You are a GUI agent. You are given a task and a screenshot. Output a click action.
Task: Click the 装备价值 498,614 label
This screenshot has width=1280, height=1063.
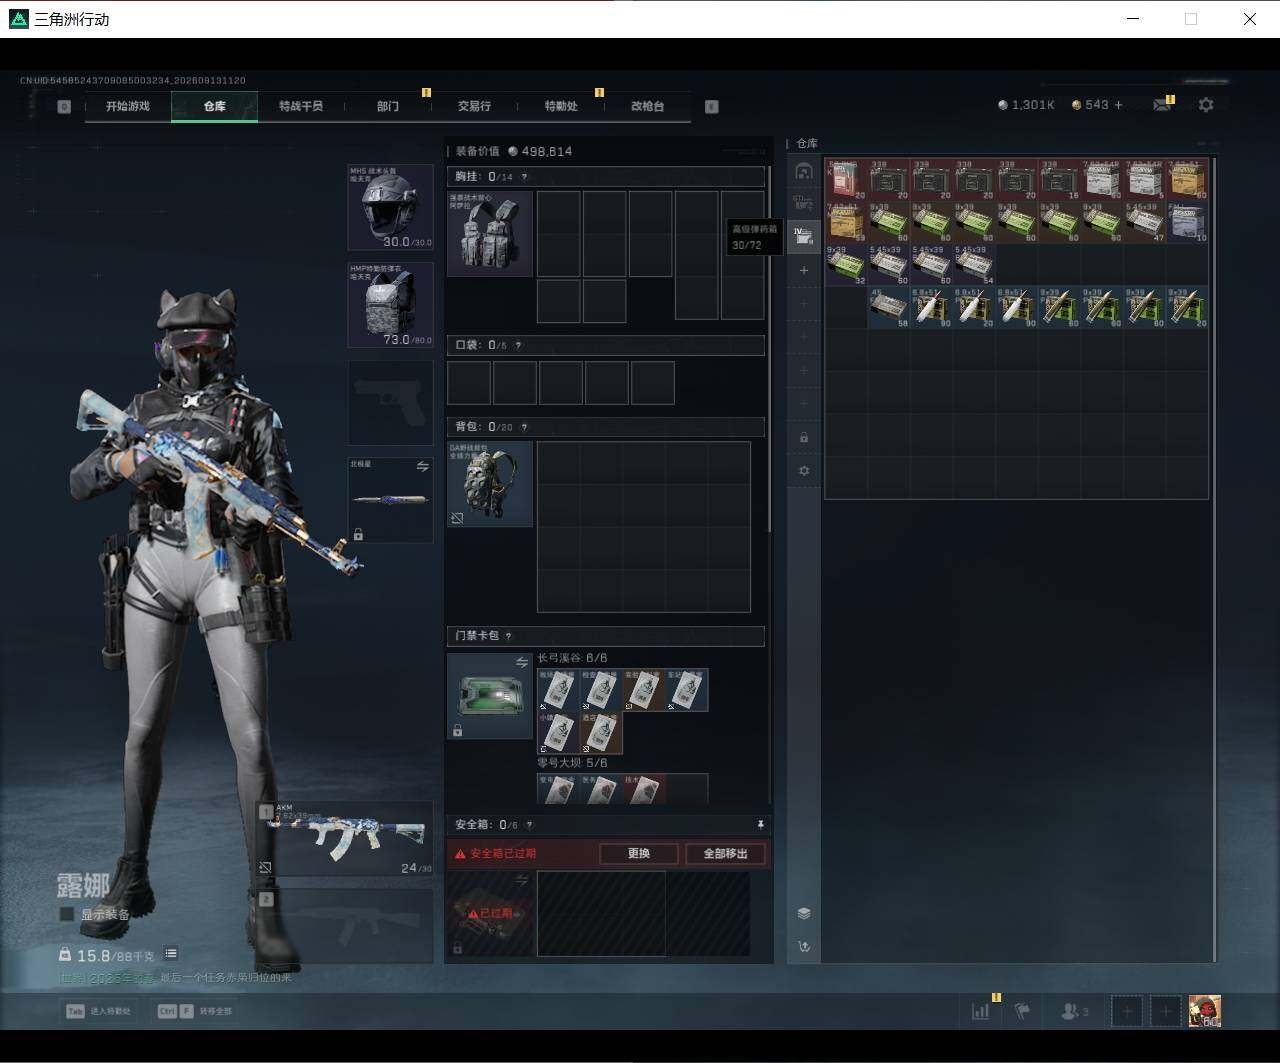coord(514,151)
